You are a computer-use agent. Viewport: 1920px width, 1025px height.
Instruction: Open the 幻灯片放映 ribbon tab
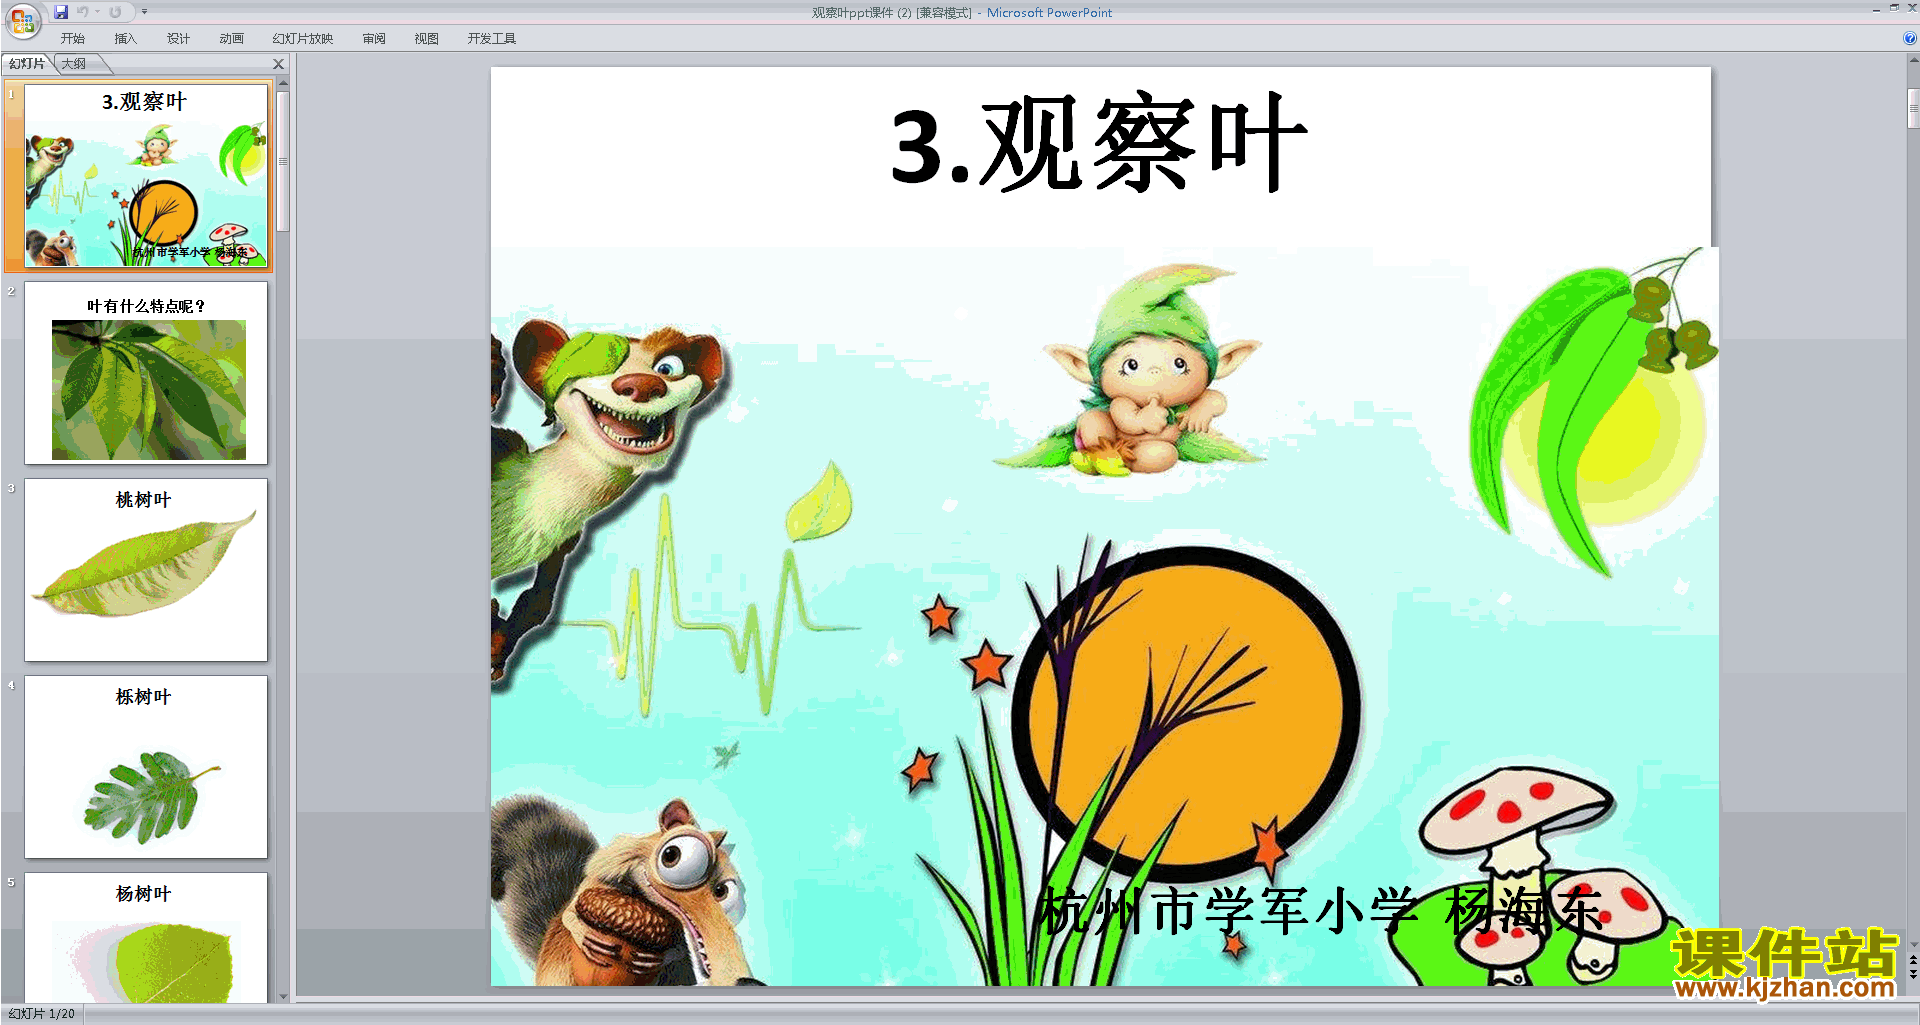coord(303,39)
